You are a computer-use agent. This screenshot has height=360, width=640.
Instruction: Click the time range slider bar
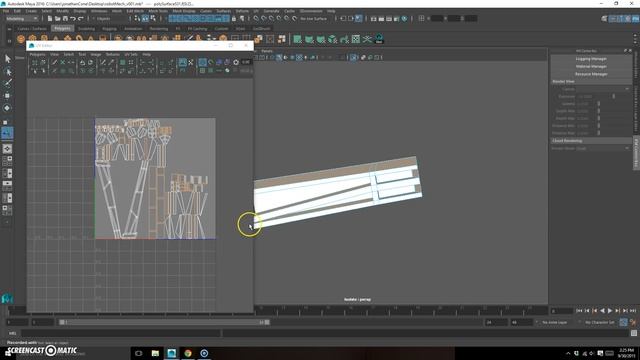click(163, 322)
